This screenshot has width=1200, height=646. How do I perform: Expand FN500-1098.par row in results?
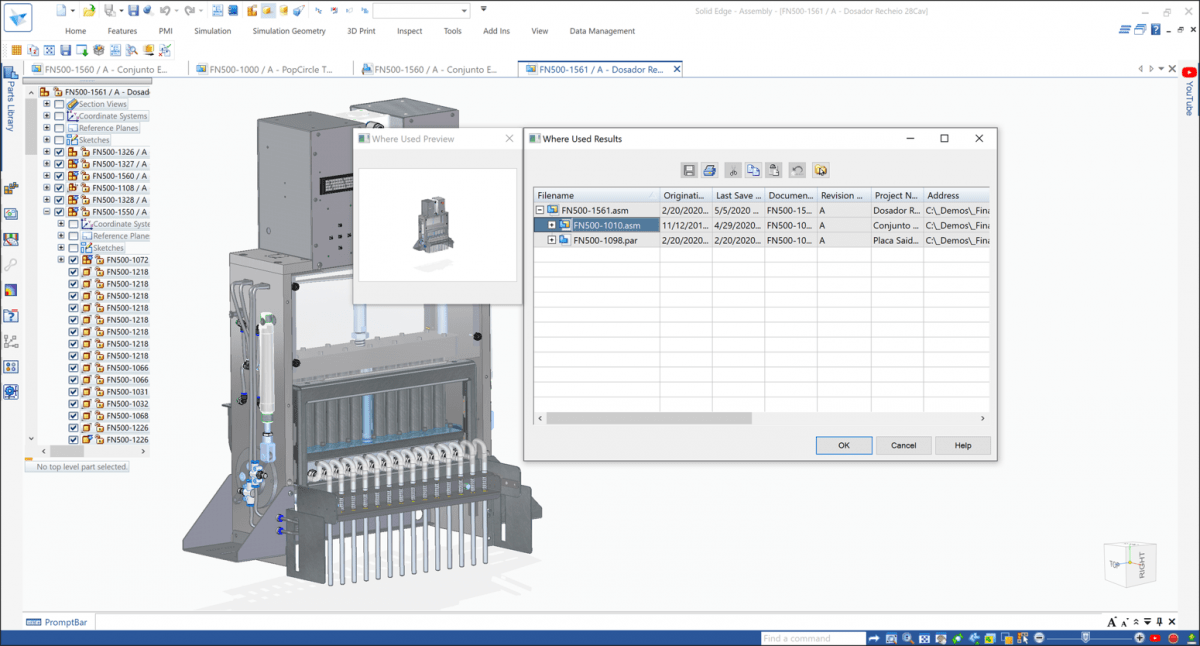pos(552,240)
